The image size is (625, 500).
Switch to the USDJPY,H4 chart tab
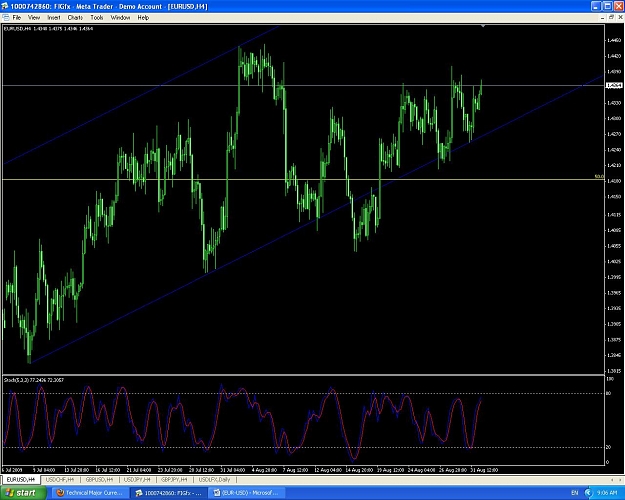coord(137,479)
